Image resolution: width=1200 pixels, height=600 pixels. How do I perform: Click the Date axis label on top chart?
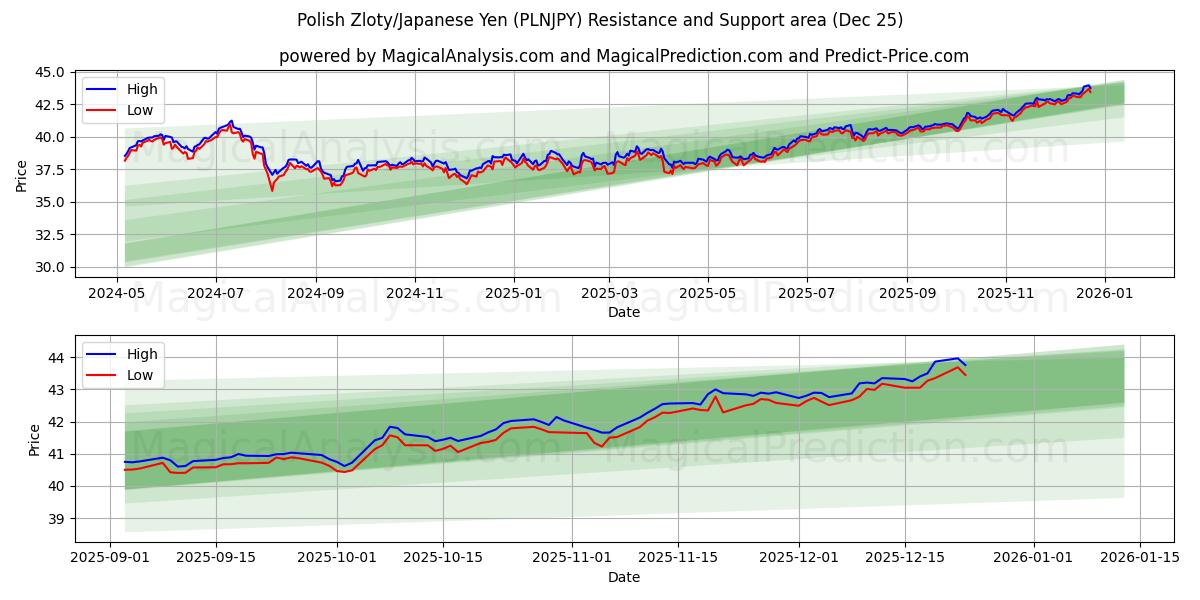(624, 313)
